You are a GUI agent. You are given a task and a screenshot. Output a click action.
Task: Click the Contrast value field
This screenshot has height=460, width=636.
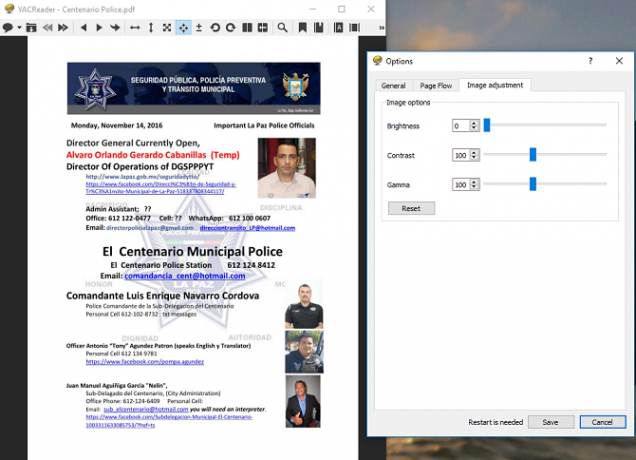[x=461, y=155]
